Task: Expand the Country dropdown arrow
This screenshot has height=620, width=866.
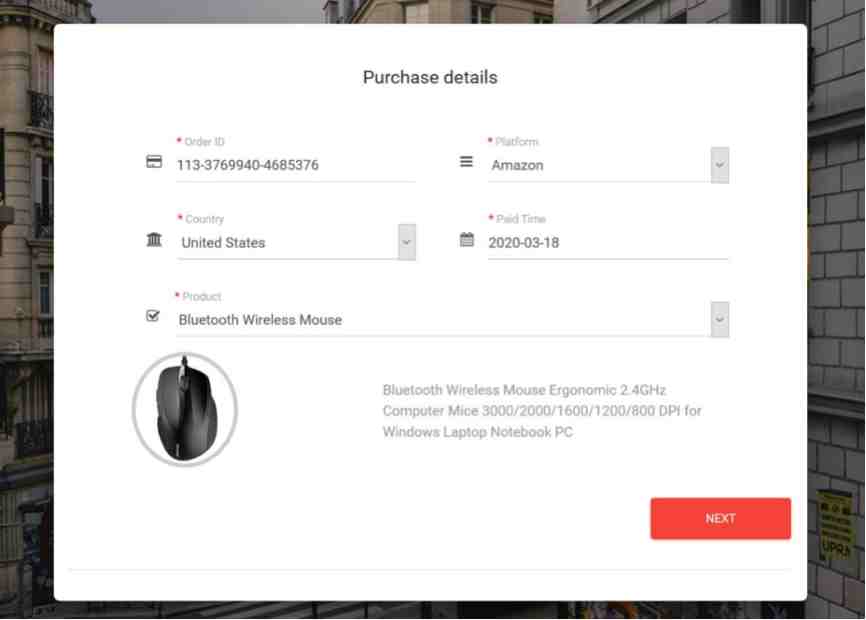Action: [x=407, y=242]
